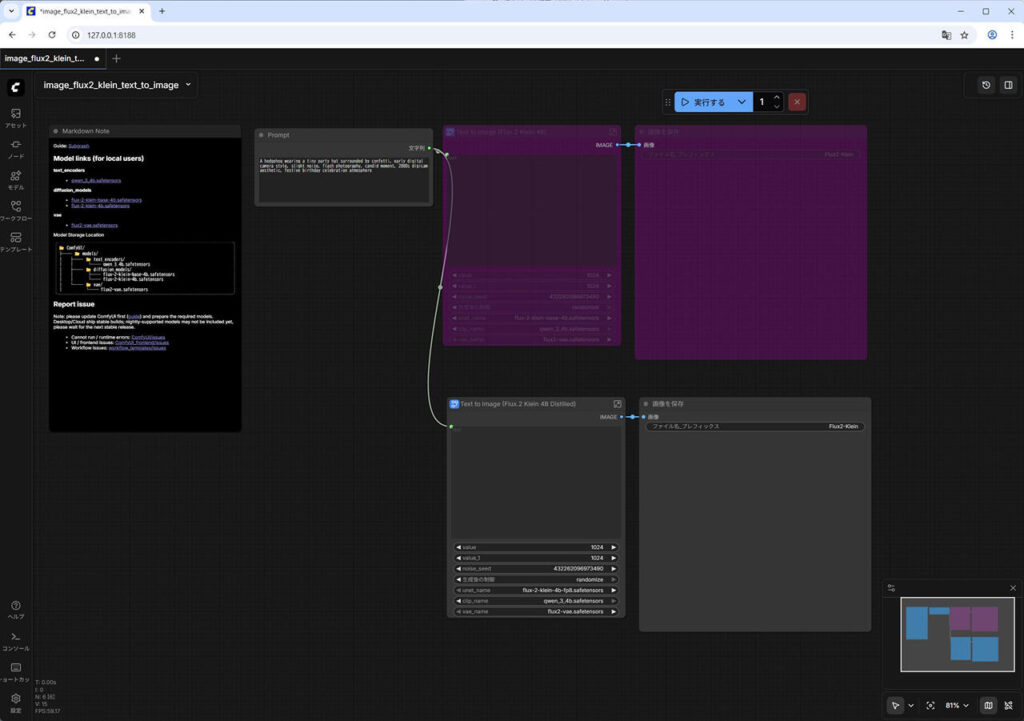Open the Assets (アセット) sidebar panel
This screenshot has height=721, width=1024.
[16, 118]
